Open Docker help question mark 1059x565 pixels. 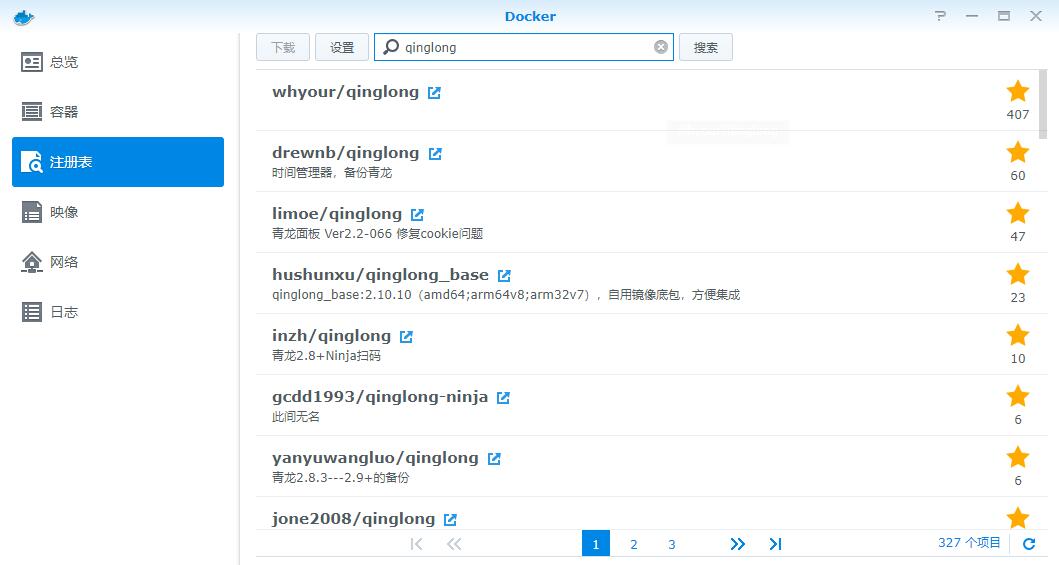pos(940,16)
